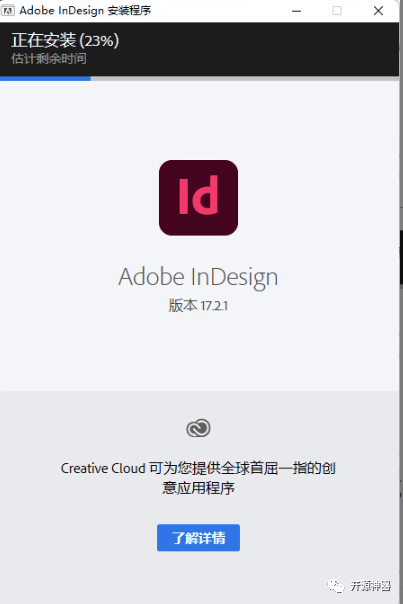Viewport: 403px width, 604px height.
Task: Click the Adobe InDesign 安装程序 window title
Action: click(x=85, y=10)
